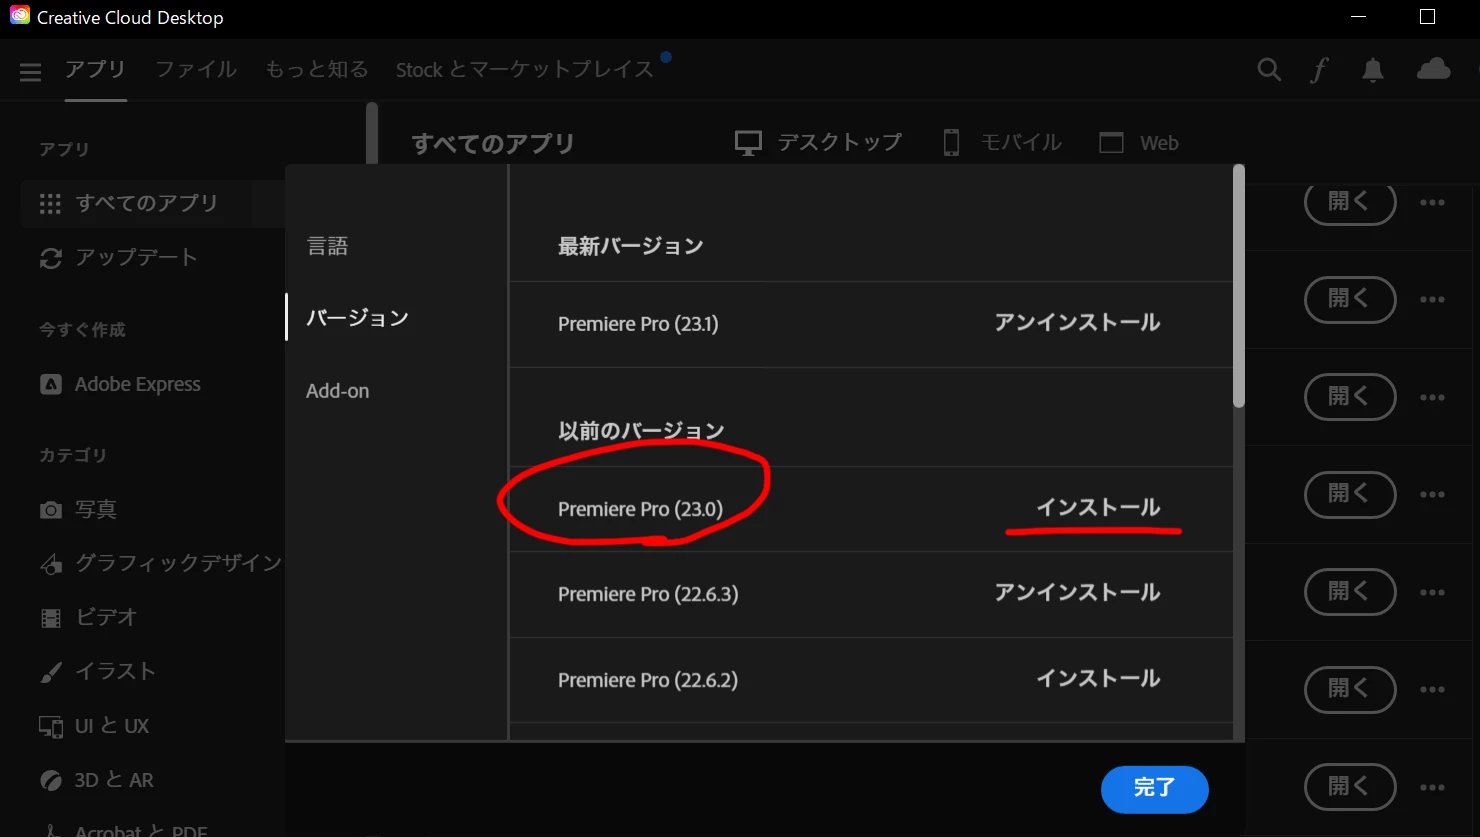Viewport: 1480px width, 837px height.
Task: Click the mobile phone icon
Action: (951, 143)
